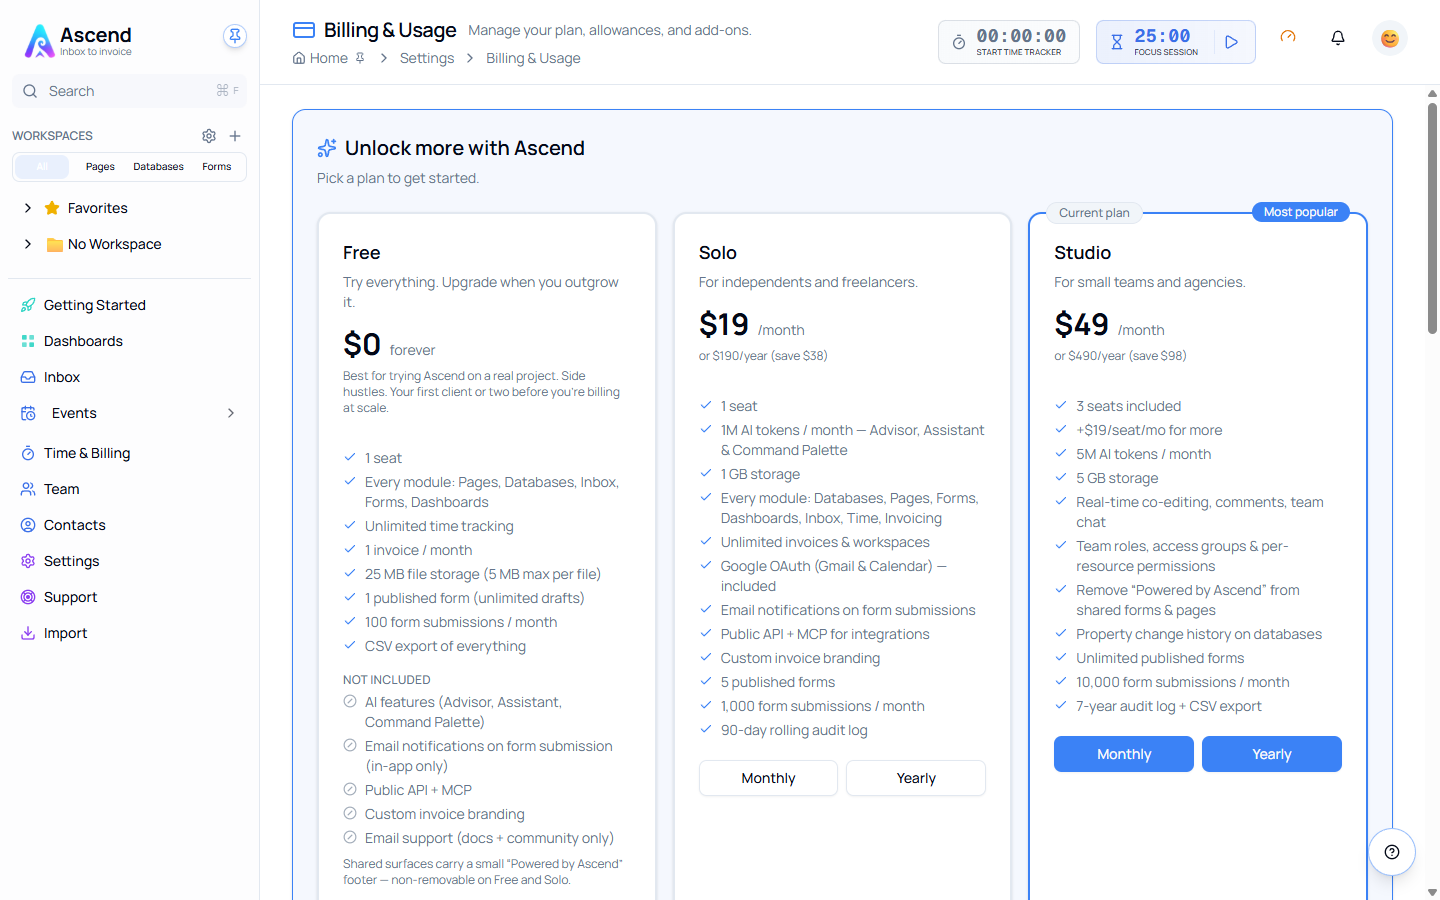Click 'or $490/year (save $98)' text

click(x=1120, y=356)
